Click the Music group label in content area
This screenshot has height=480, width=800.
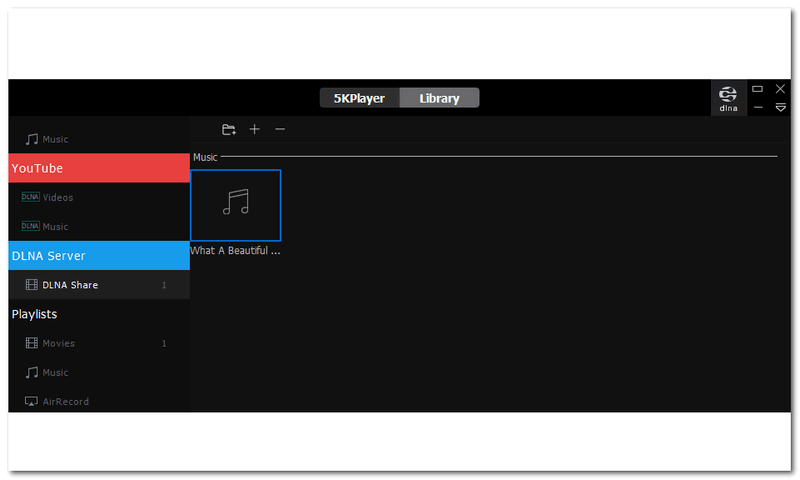[205, 157]
